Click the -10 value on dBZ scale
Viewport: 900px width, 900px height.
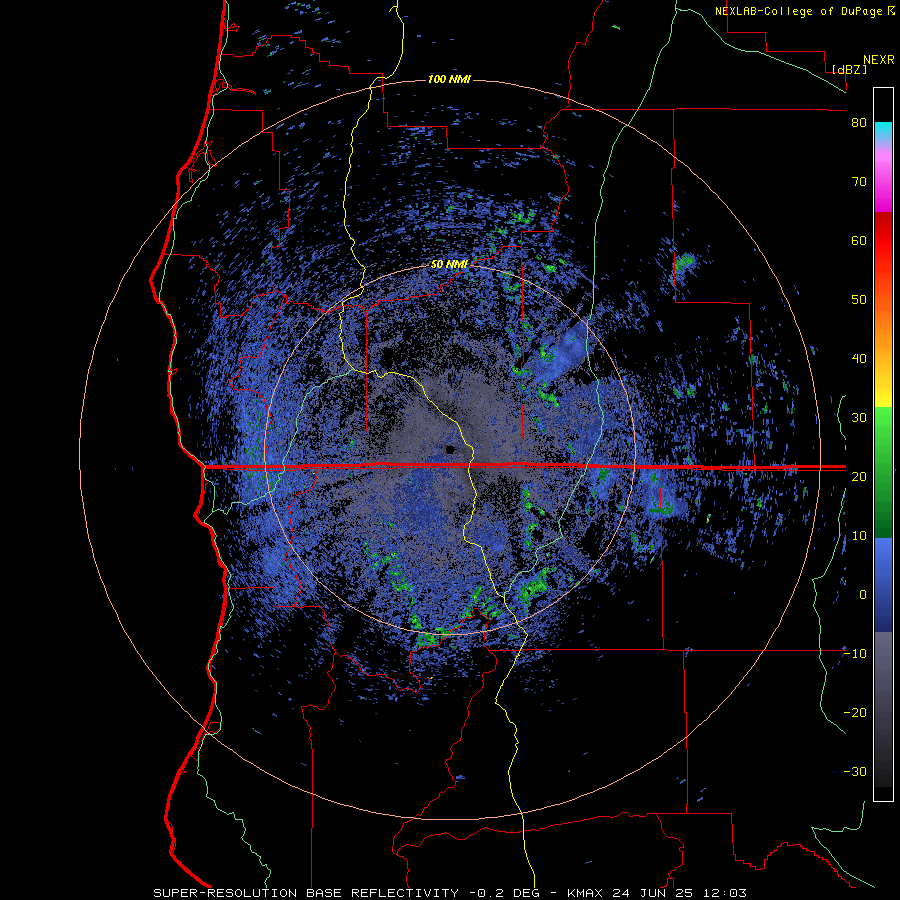tap(855, 654)
